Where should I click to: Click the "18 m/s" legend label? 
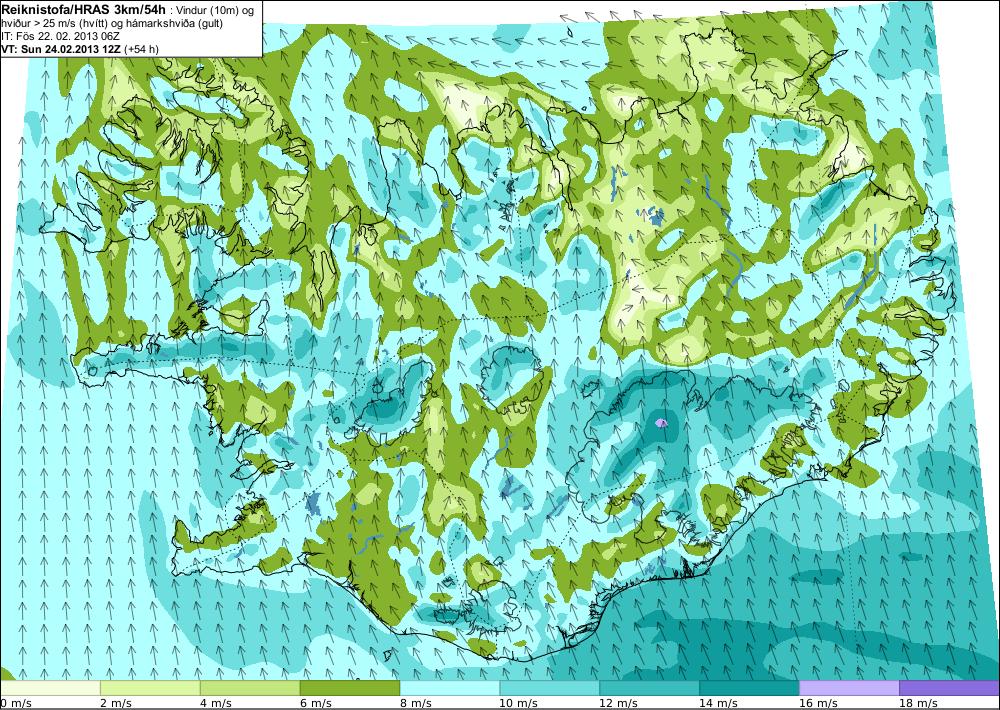coord(917,703)
